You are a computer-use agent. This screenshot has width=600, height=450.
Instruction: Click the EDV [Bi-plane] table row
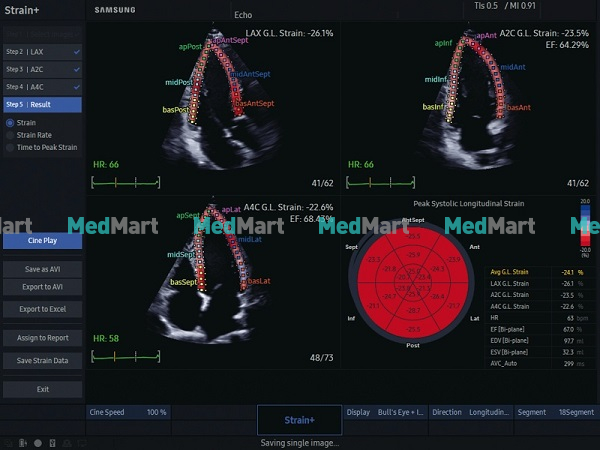click(540, 341)
